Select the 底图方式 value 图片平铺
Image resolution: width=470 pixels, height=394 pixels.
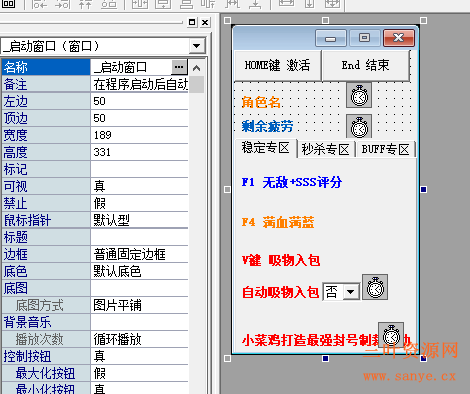tap(139, 305)
